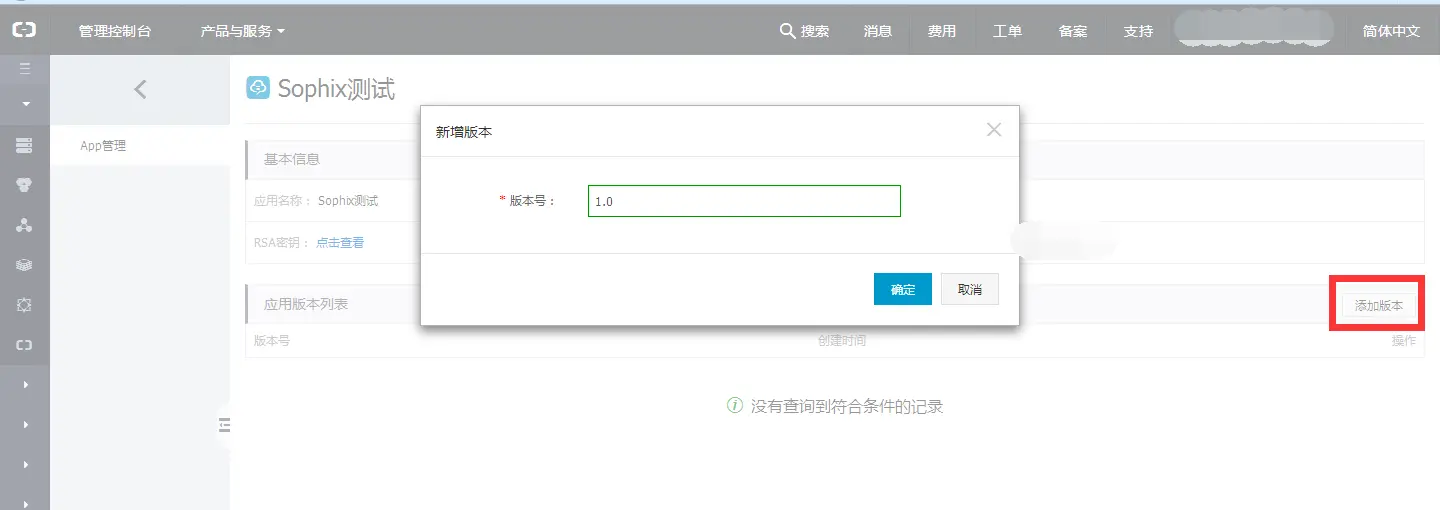The width and height of the screenshot is (1440, 510).
Task: Select App管理 in the left navigation
Action: coord(103,146)
